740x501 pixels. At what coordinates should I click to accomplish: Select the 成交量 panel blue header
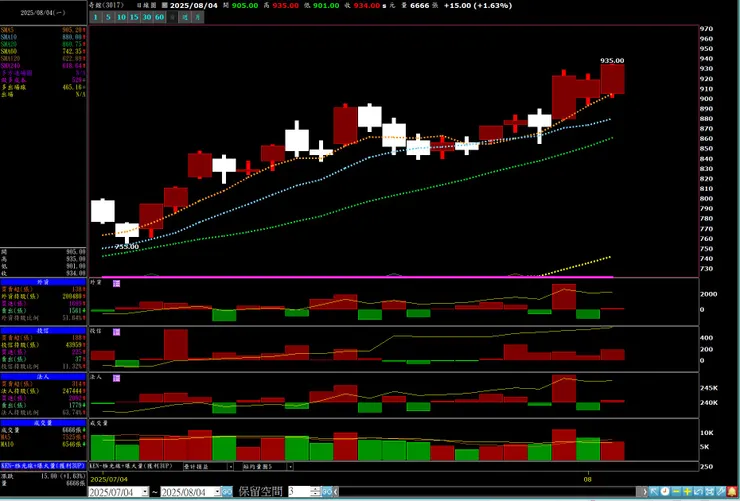point(43,423)
